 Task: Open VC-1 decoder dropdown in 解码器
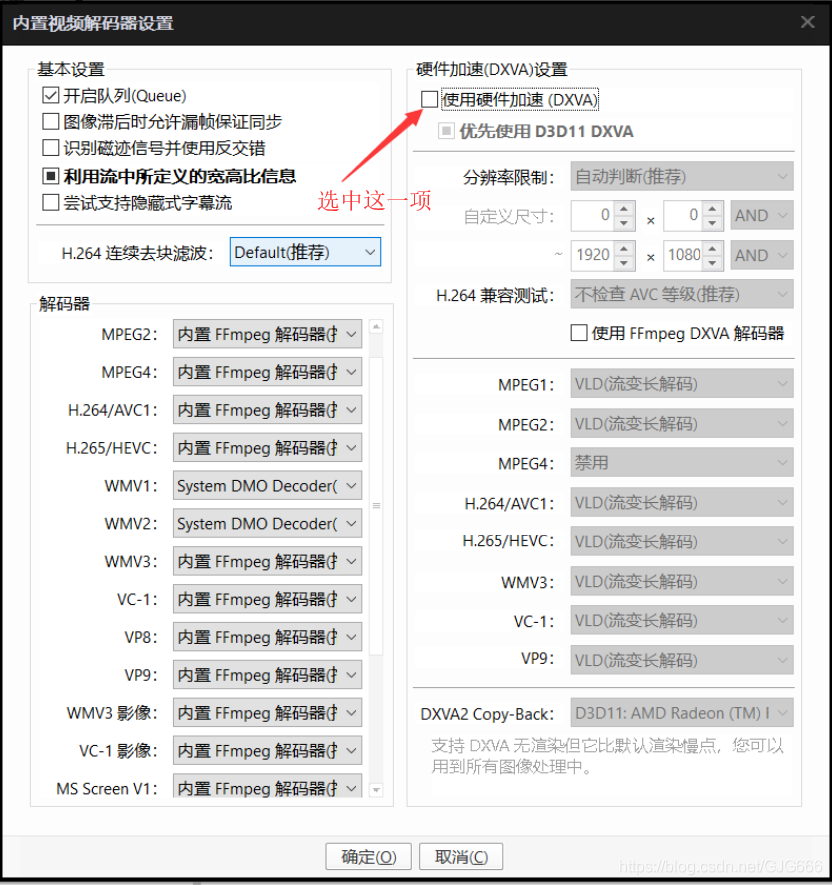[x=268, y=599]
